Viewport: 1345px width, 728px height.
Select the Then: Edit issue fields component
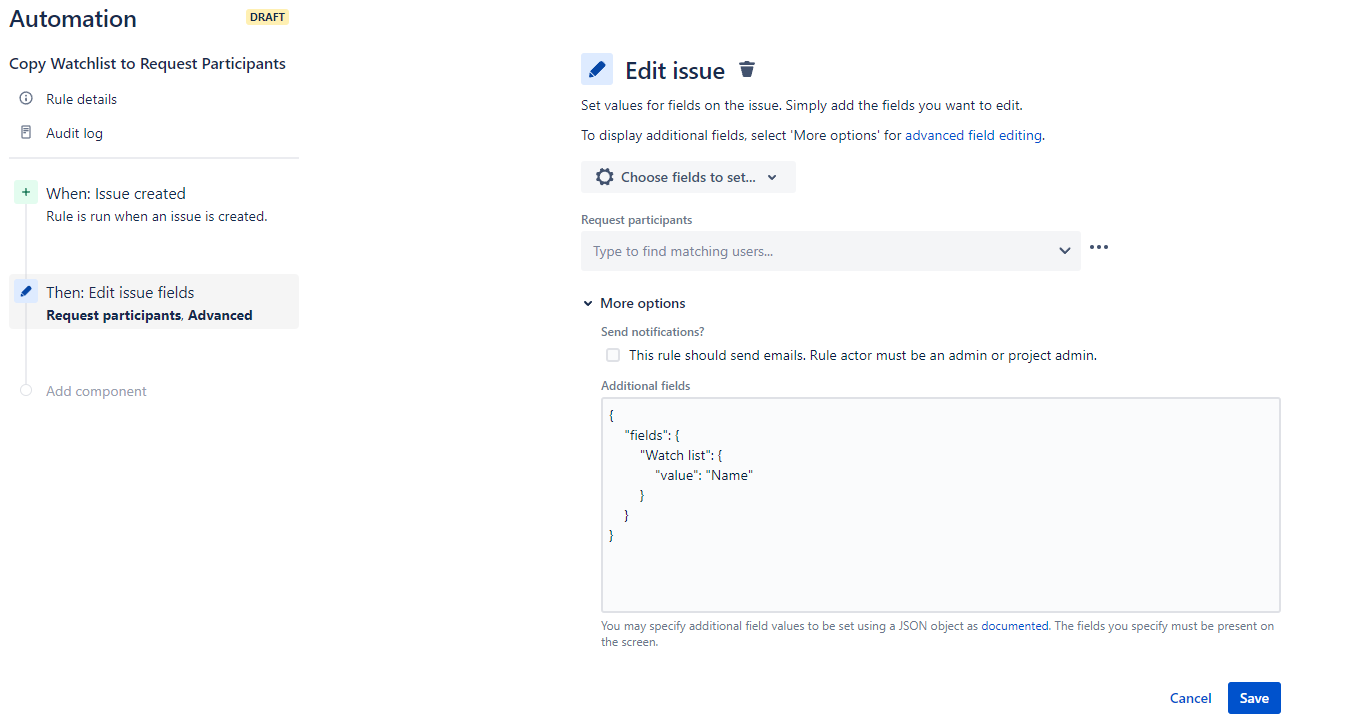[119, 292]
